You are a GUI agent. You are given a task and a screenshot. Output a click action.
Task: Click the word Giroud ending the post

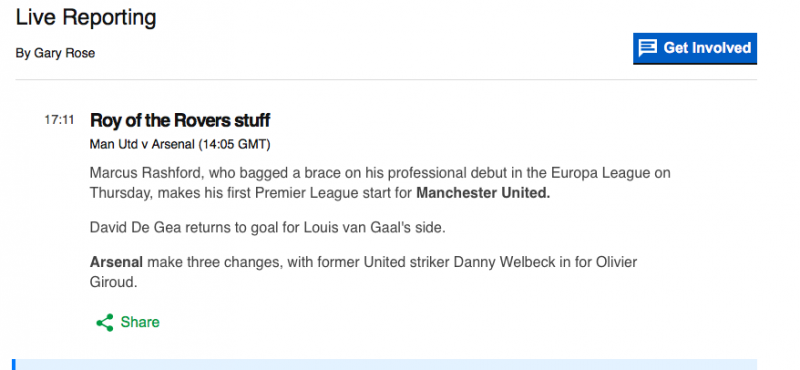(x=112, y=282)
